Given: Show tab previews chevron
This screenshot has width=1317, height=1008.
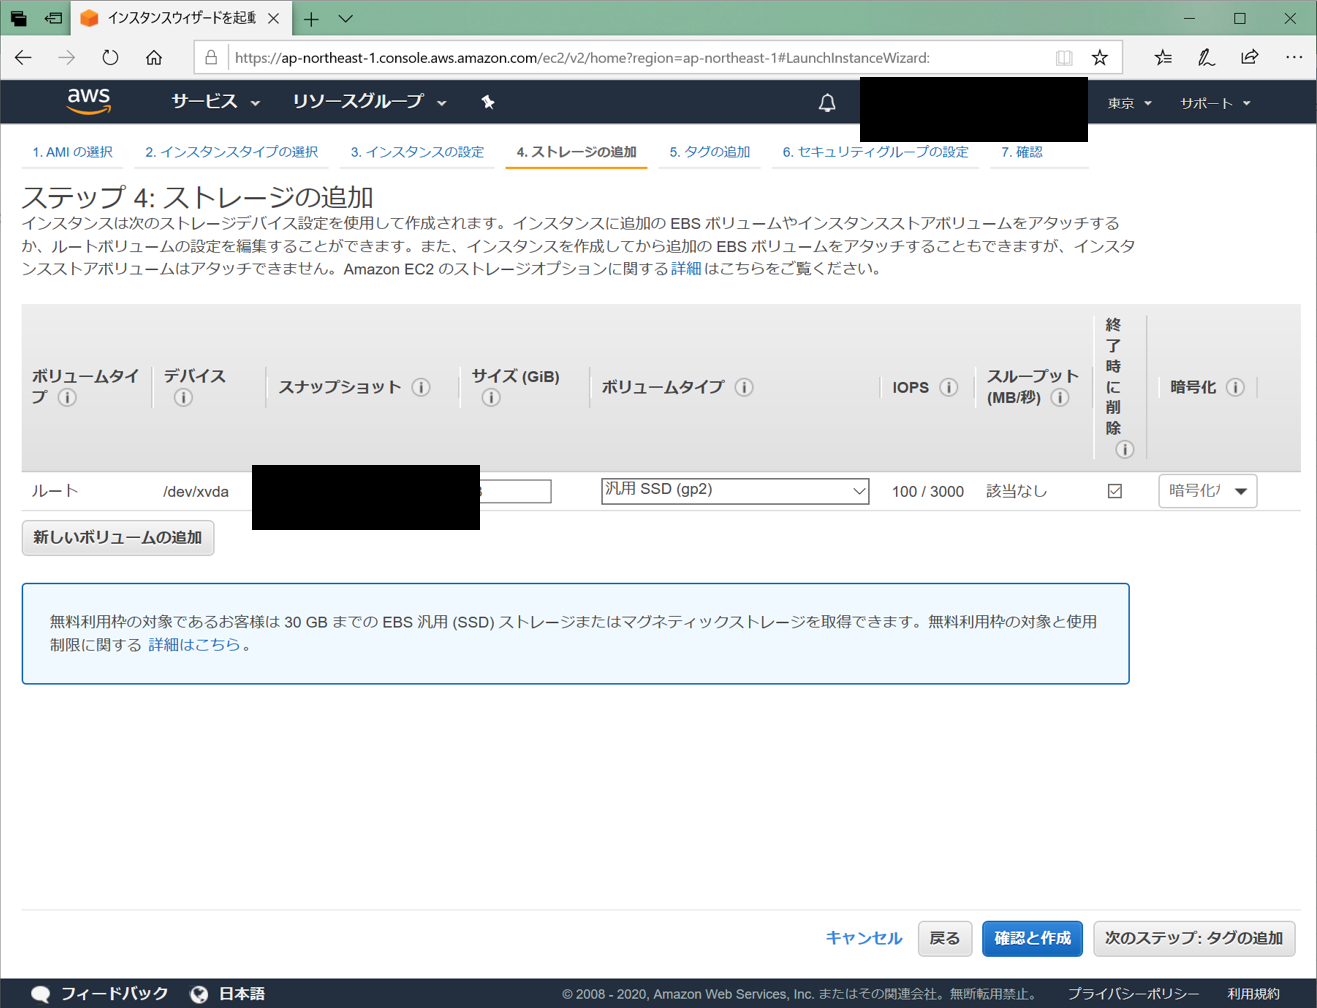Looking at the screenshot, I should [346, 18].
